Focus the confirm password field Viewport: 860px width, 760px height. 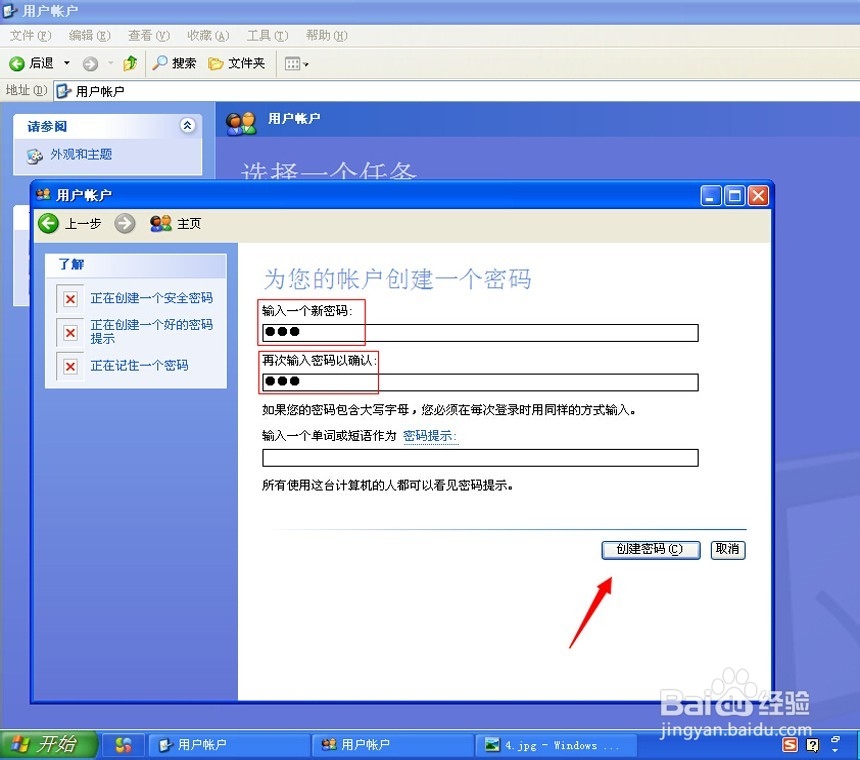tap(480, 382)
